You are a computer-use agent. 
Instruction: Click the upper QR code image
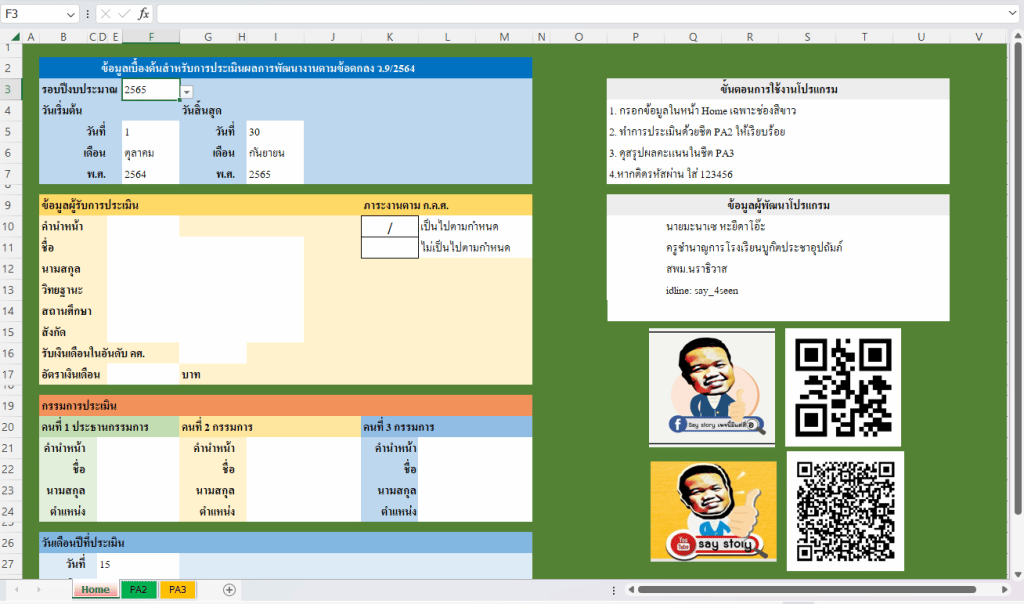(x=843, y=387)
